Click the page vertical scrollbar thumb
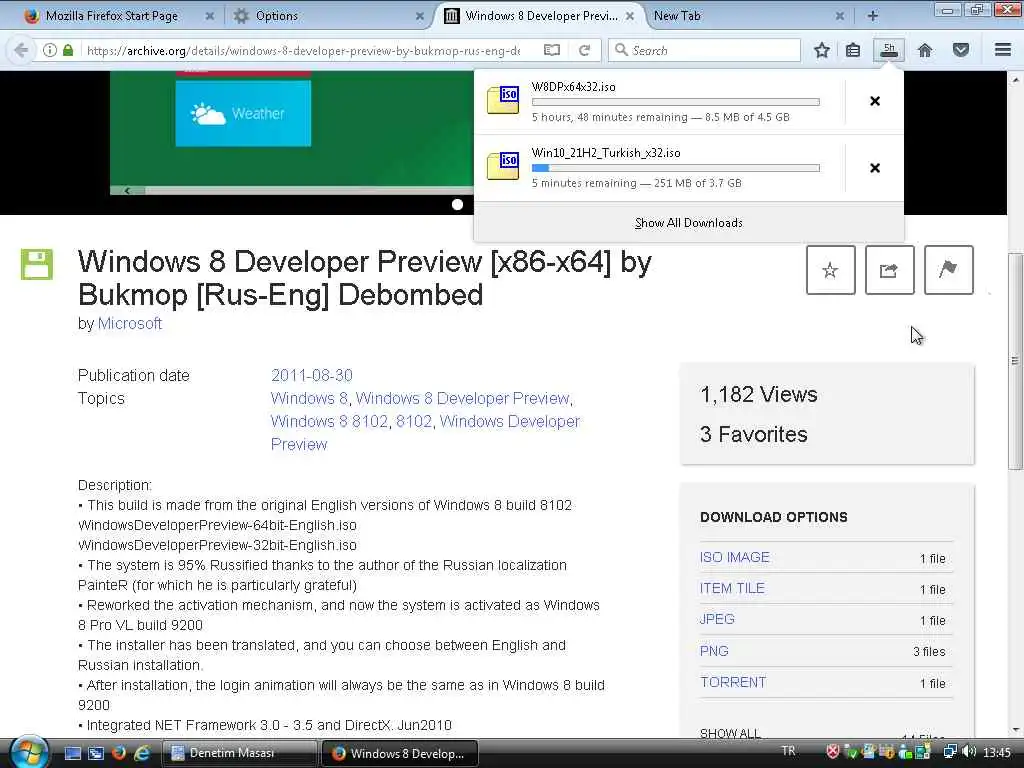 (x=1014, y=360)
